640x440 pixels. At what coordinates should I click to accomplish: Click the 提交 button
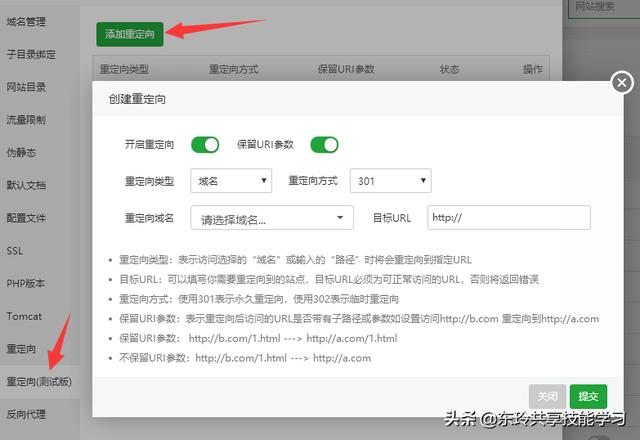point(588,396)
